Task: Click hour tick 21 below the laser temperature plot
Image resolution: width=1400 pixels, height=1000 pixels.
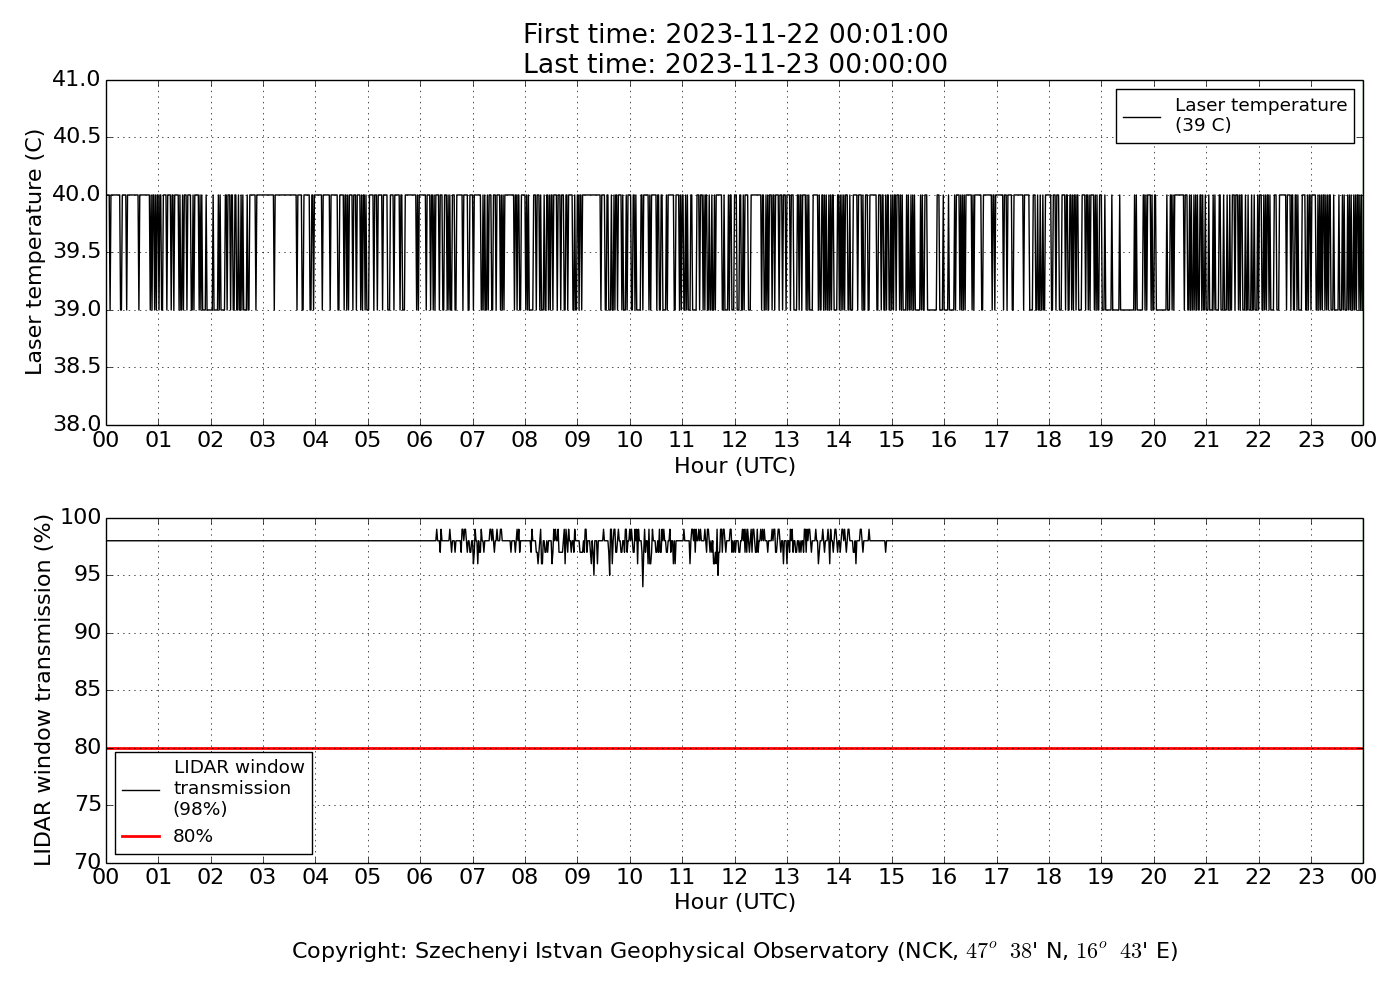Action: (1206, 440)
